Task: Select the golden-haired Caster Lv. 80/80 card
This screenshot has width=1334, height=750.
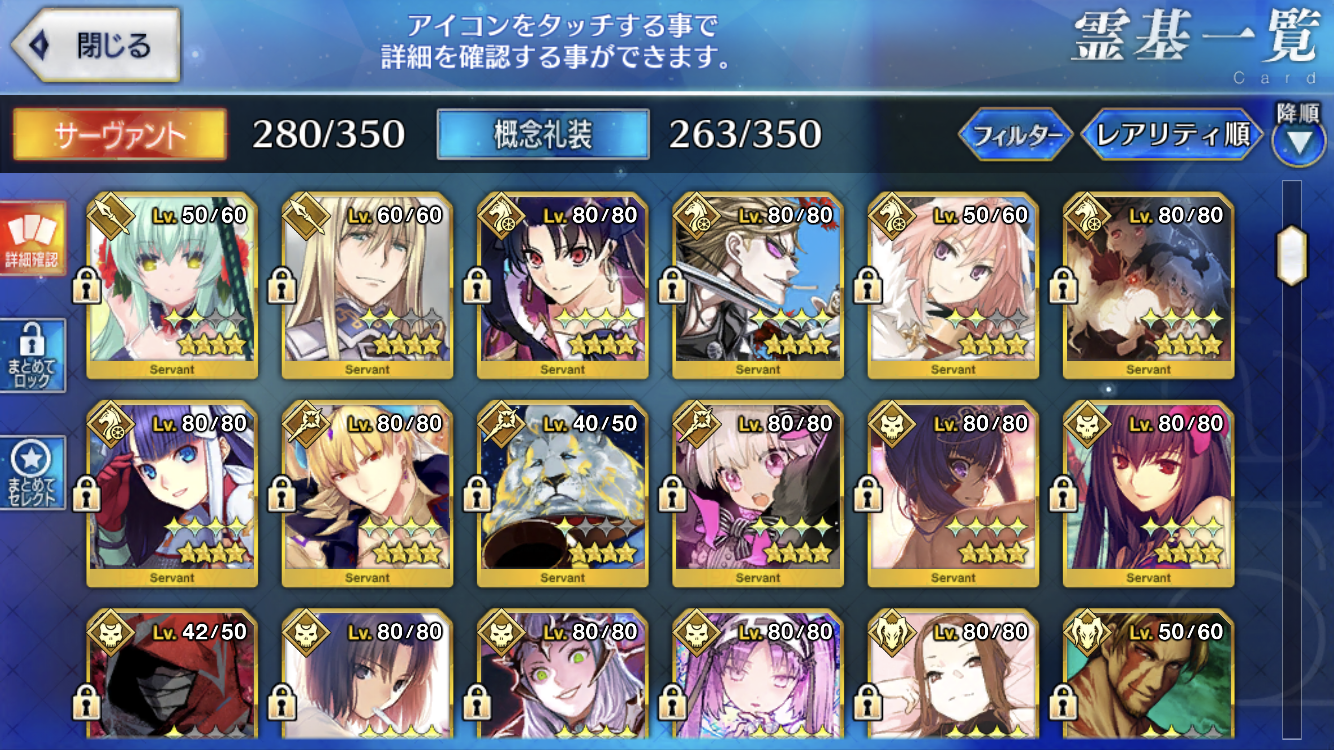Action: click(367, 494)
